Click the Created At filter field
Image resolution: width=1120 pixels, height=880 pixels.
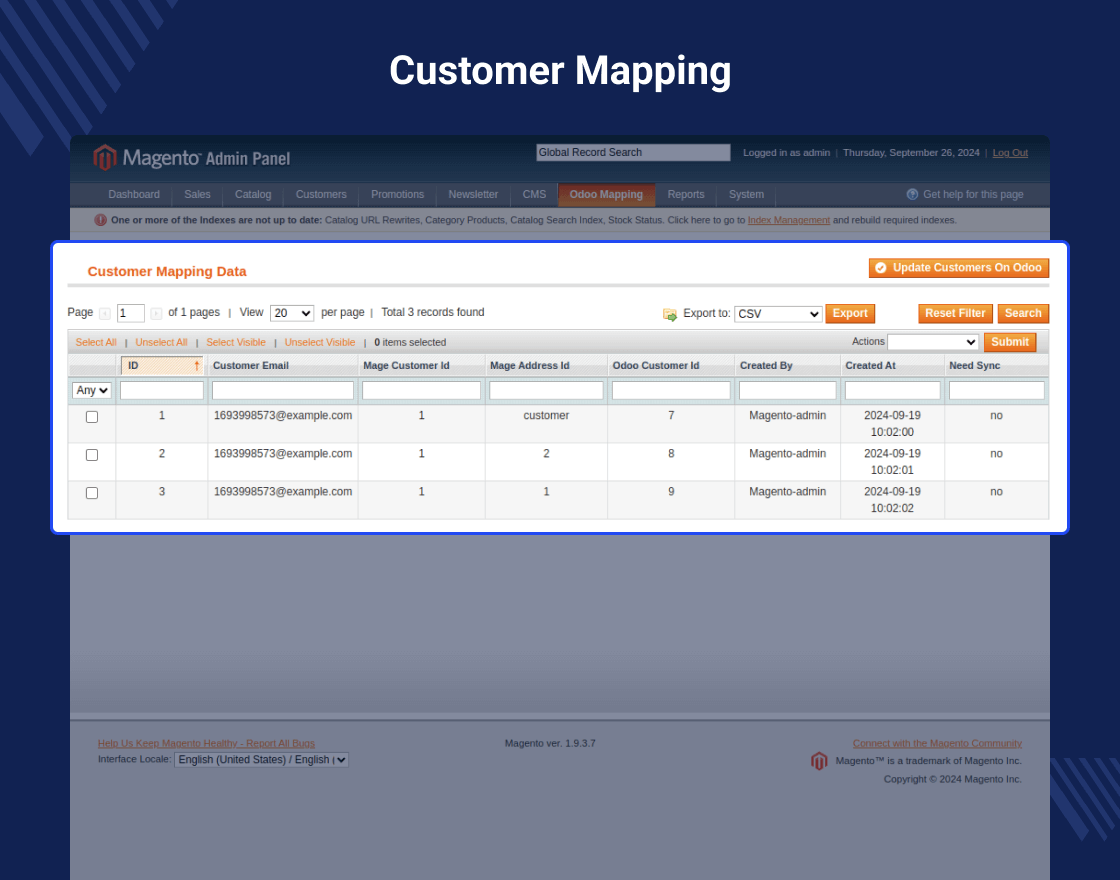click(x=893, y=390)
